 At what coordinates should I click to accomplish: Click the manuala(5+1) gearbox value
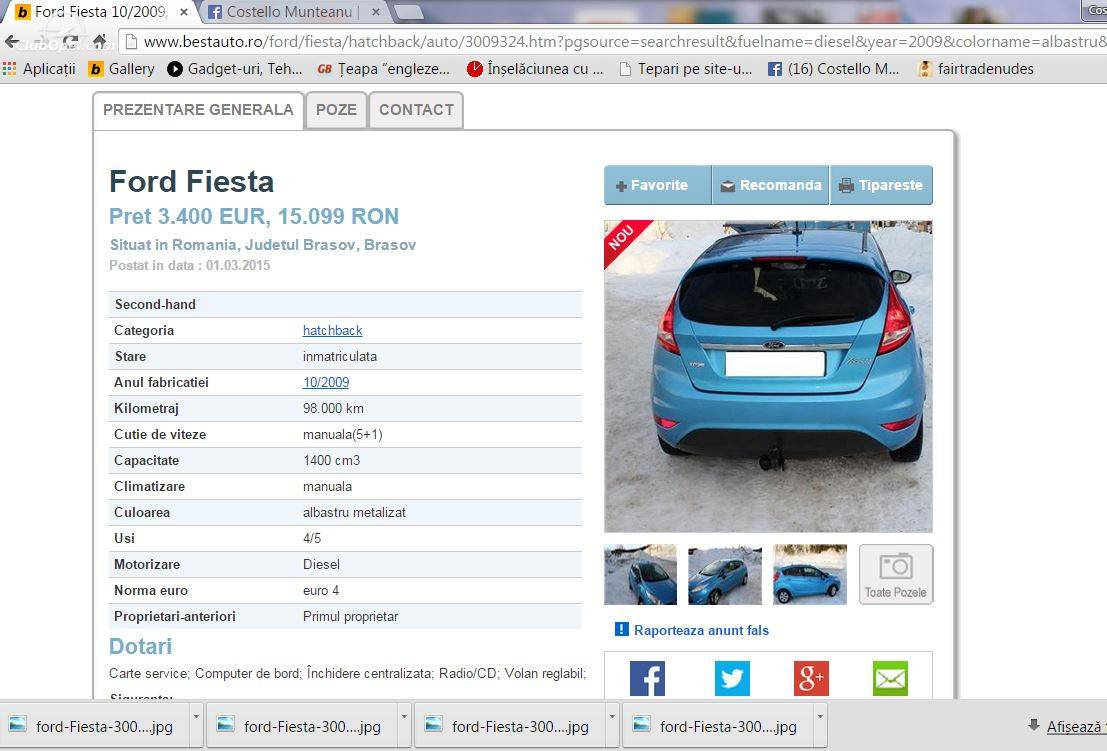click(342, 435)
